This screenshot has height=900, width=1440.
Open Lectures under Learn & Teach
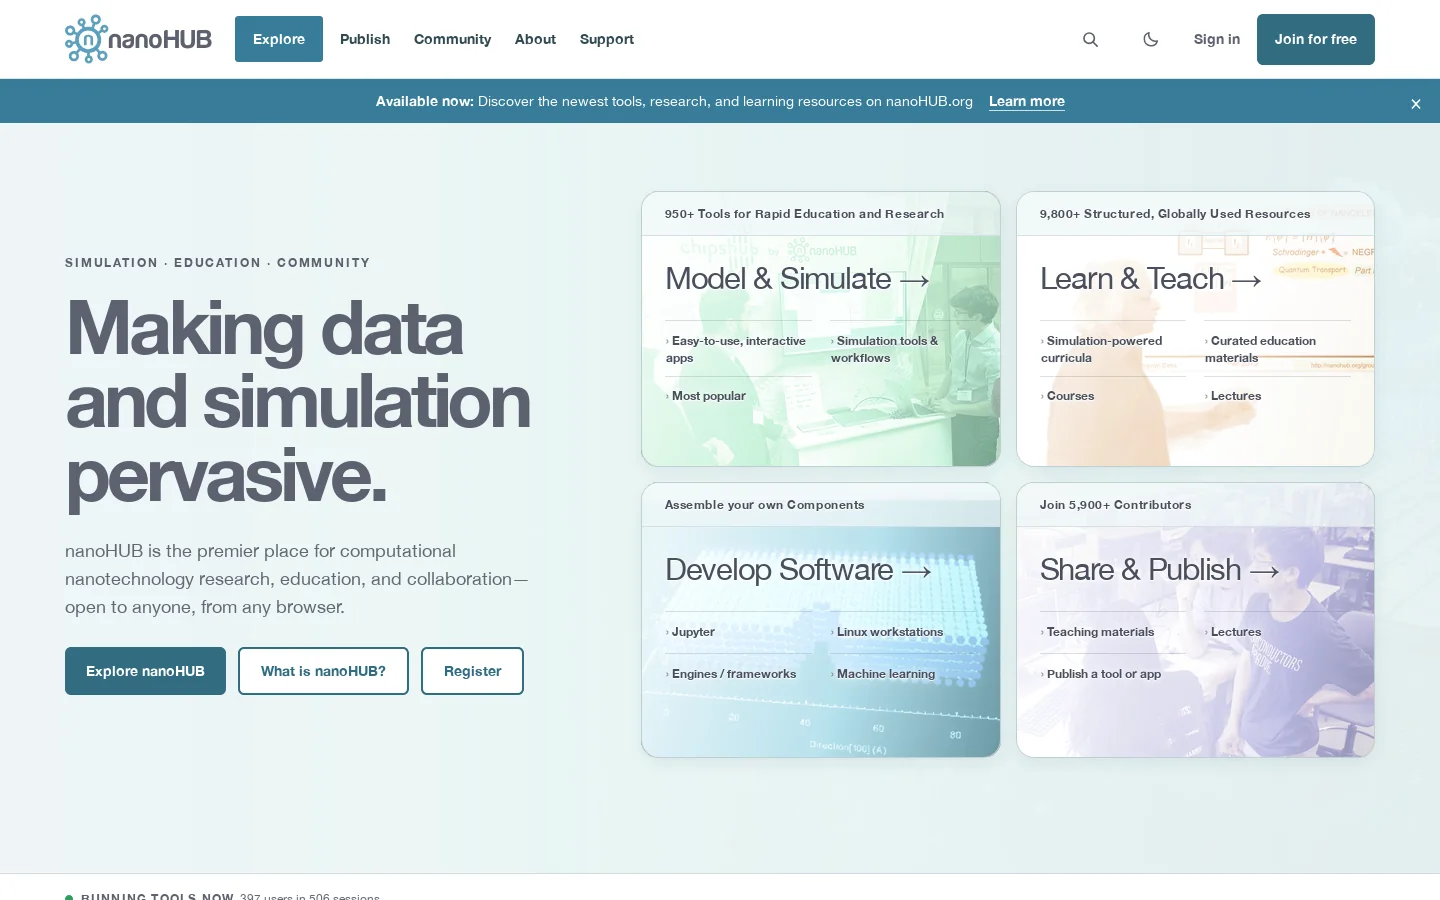(1234, 396)
